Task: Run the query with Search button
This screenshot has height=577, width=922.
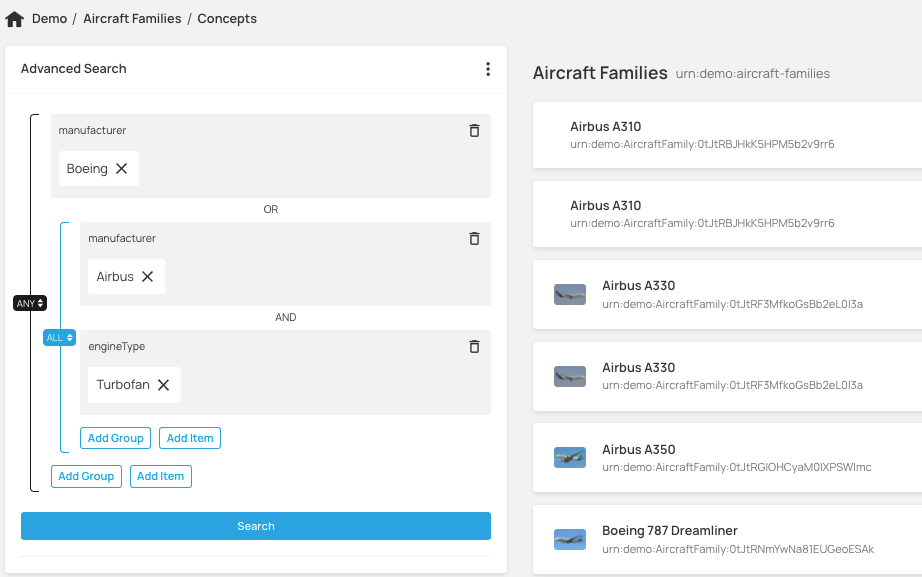Action: (x=256, y=526)
